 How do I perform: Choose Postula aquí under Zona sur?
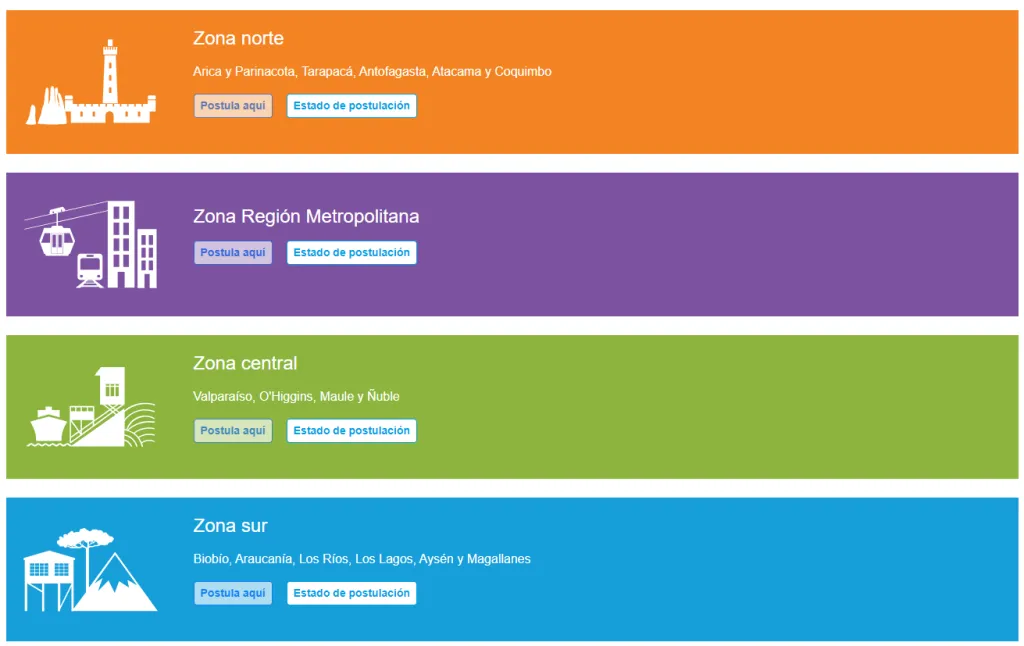pos(233,593)
